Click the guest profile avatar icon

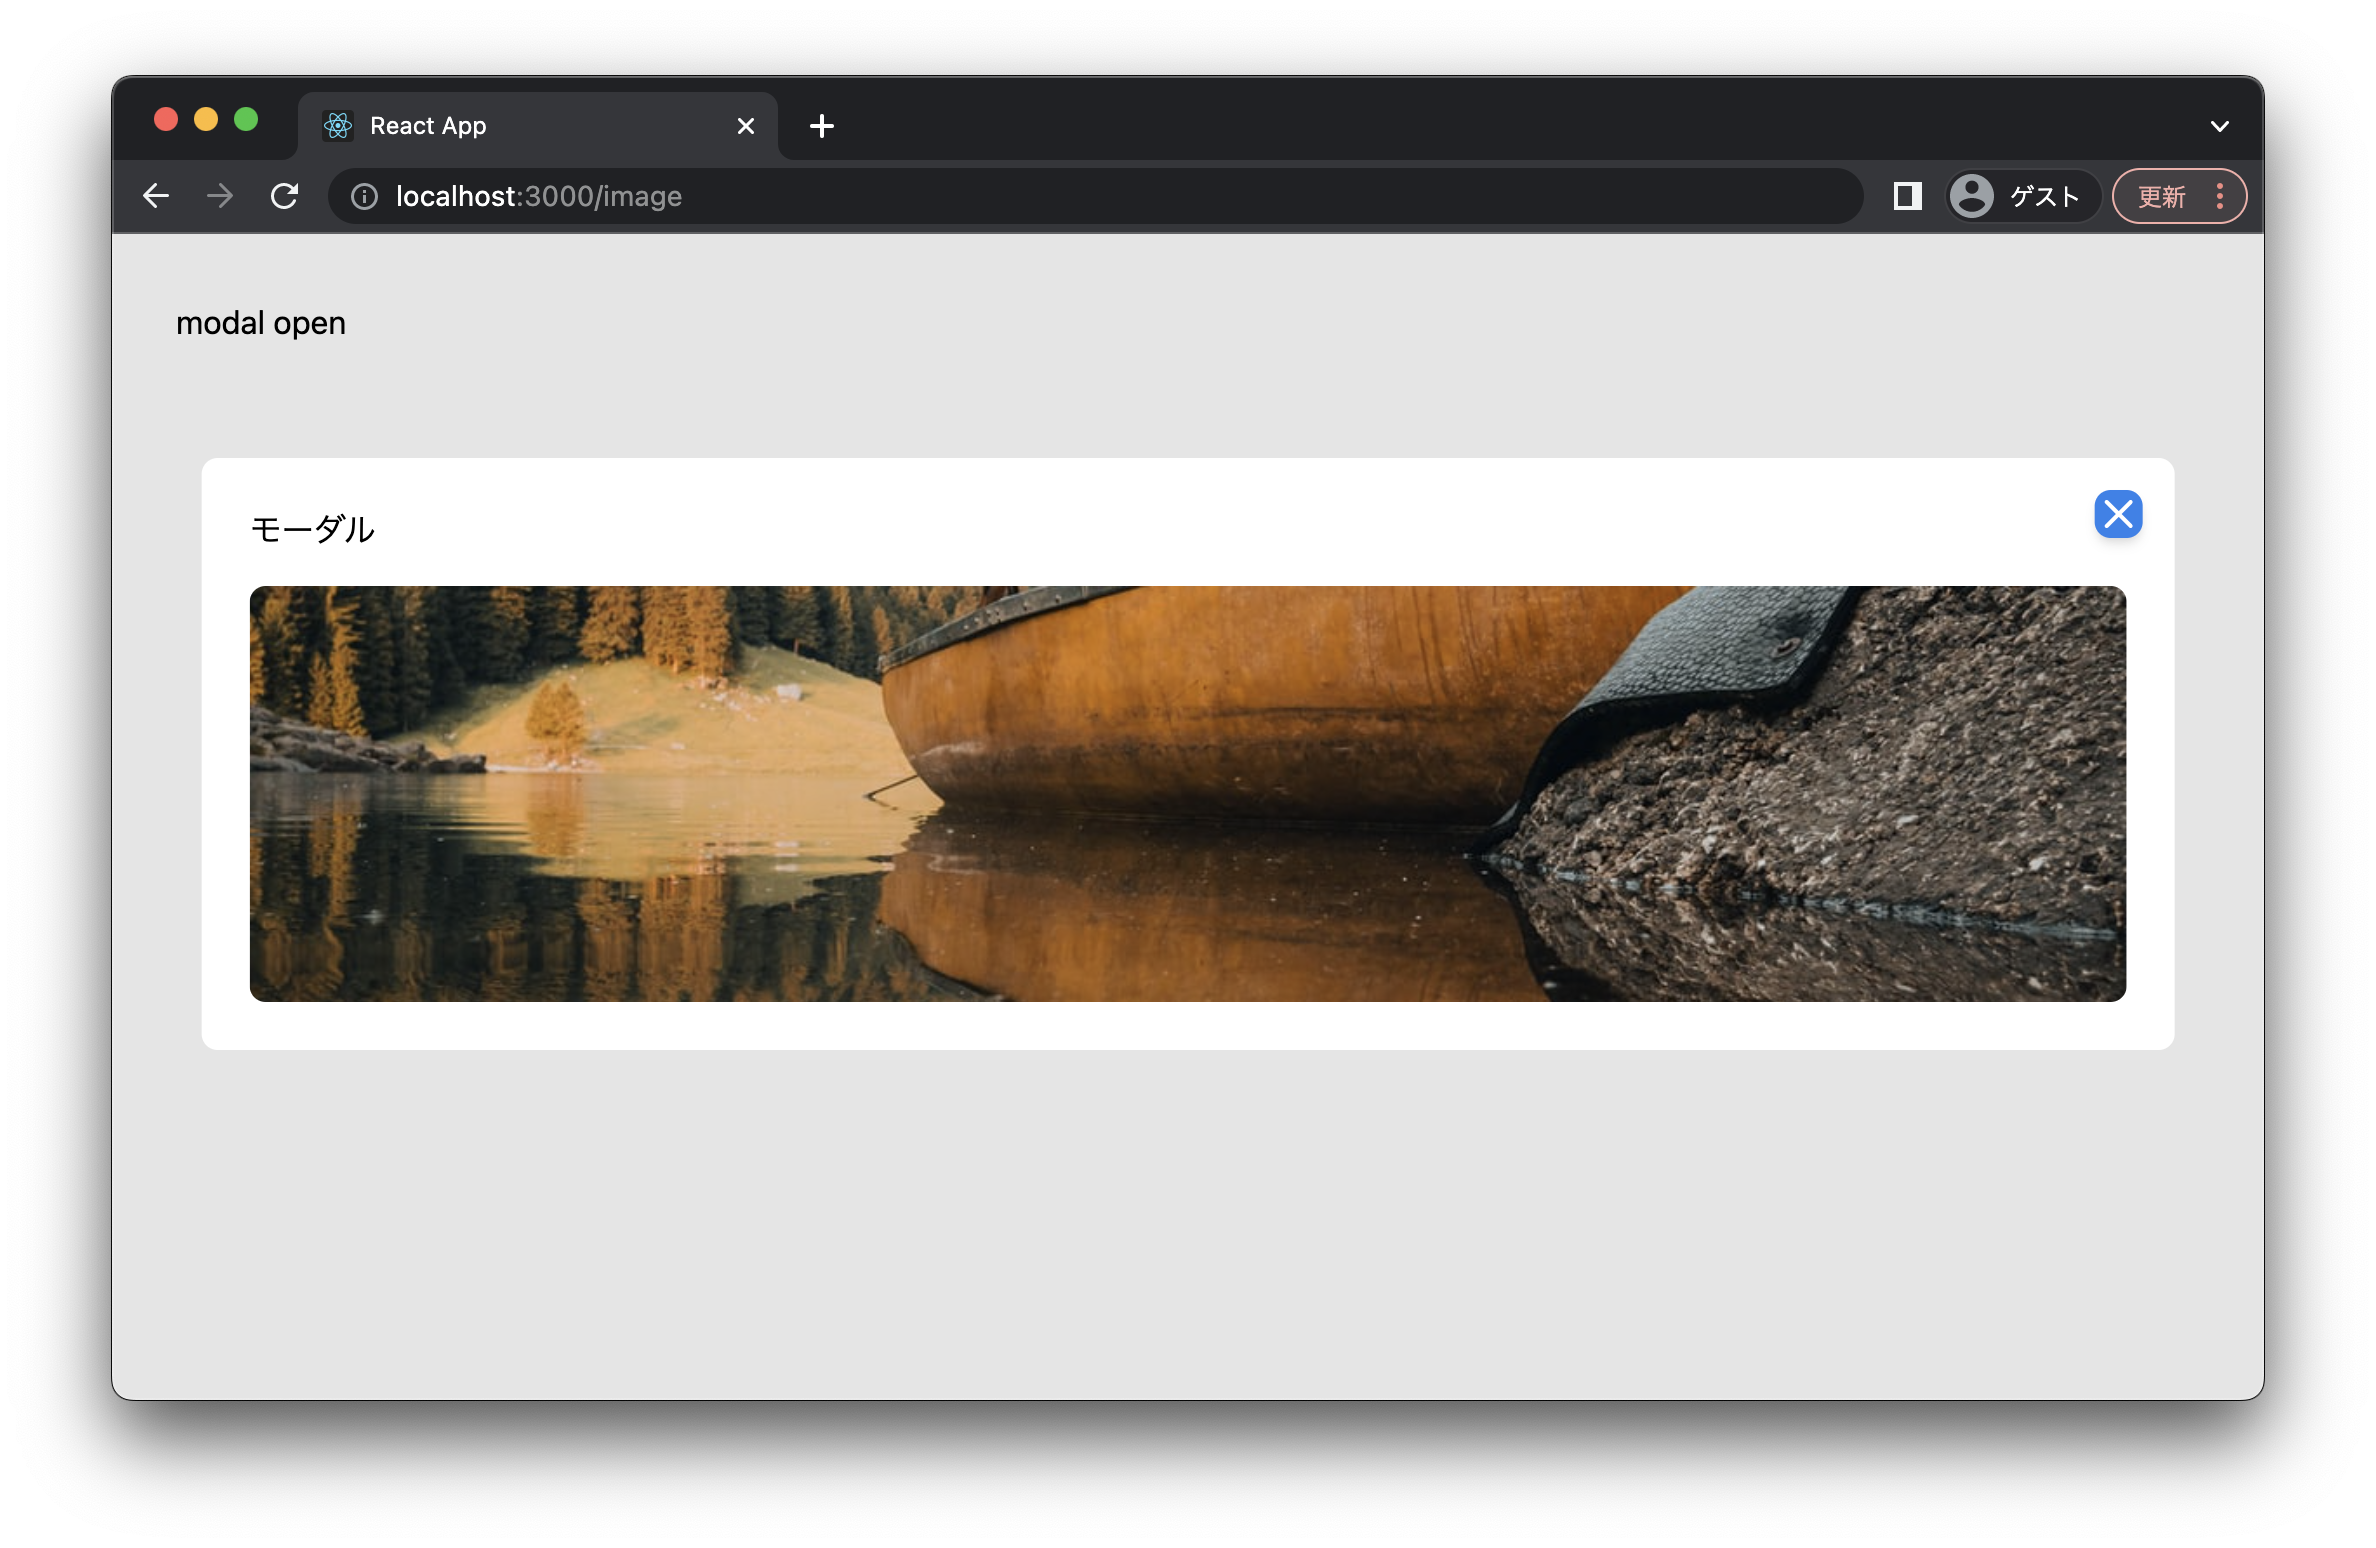coord(1971,196)
